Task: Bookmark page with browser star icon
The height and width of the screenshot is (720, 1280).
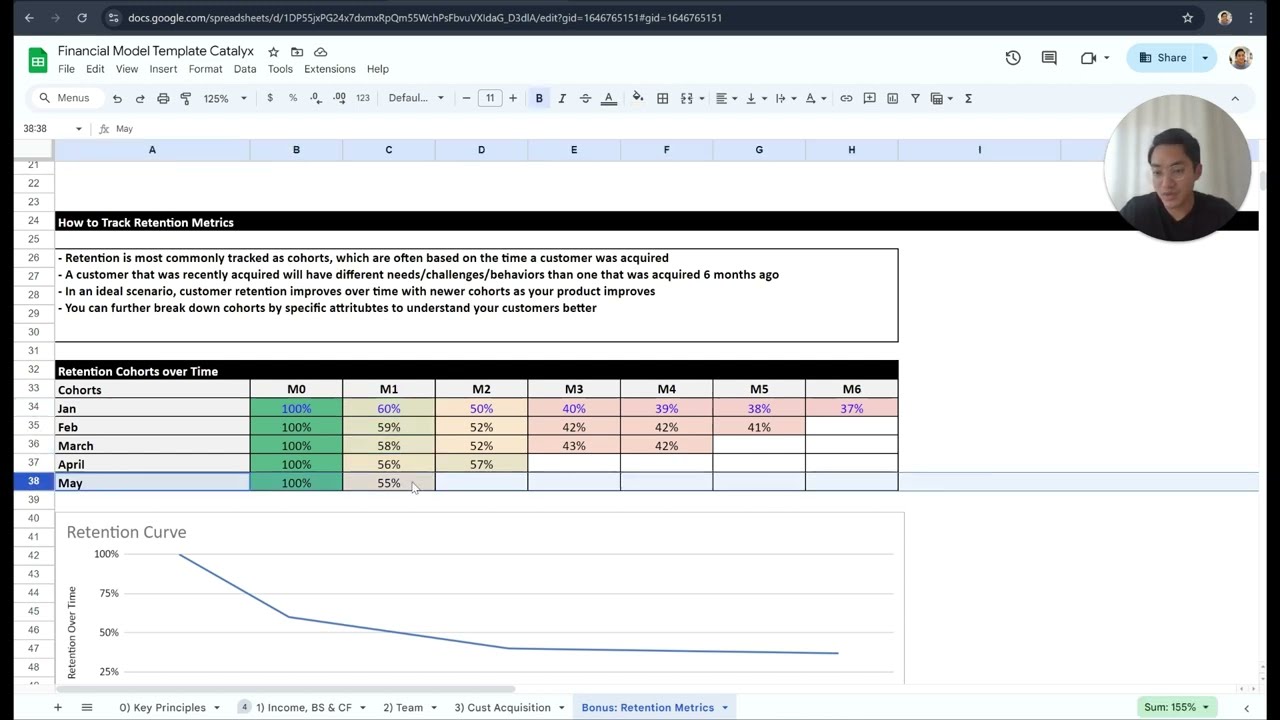Action: (1188, 18)
